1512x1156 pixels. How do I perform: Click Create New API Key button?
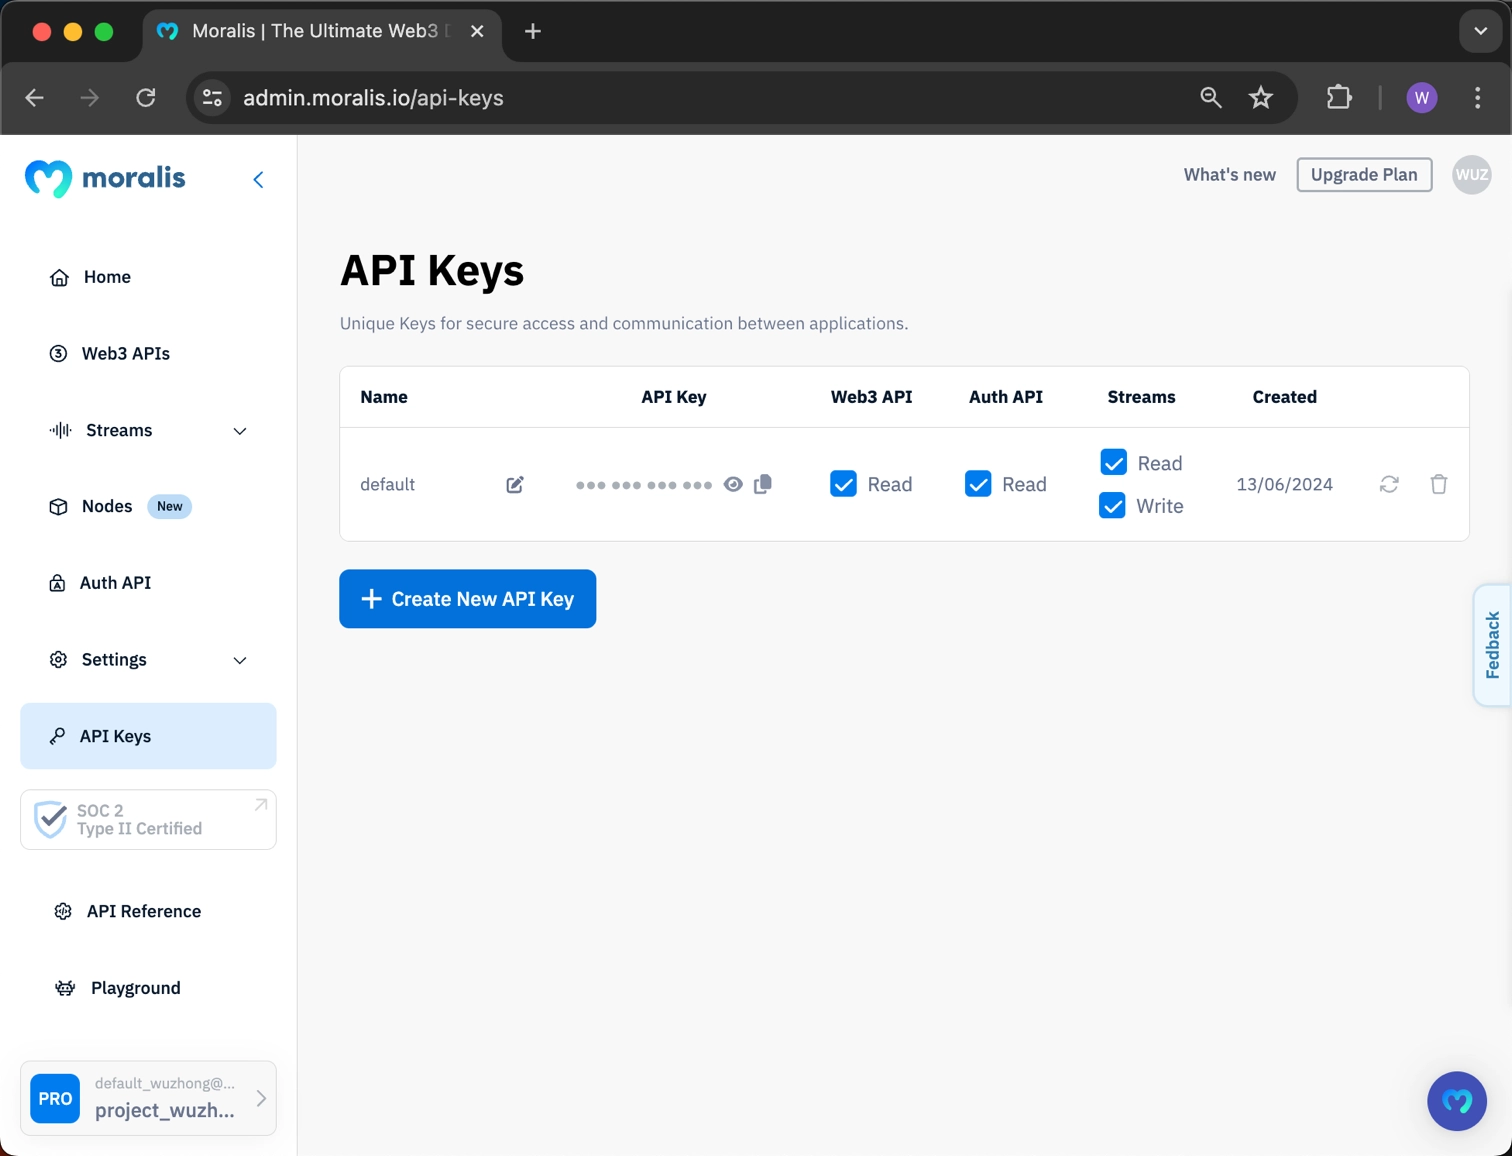(x=468, y=599)
